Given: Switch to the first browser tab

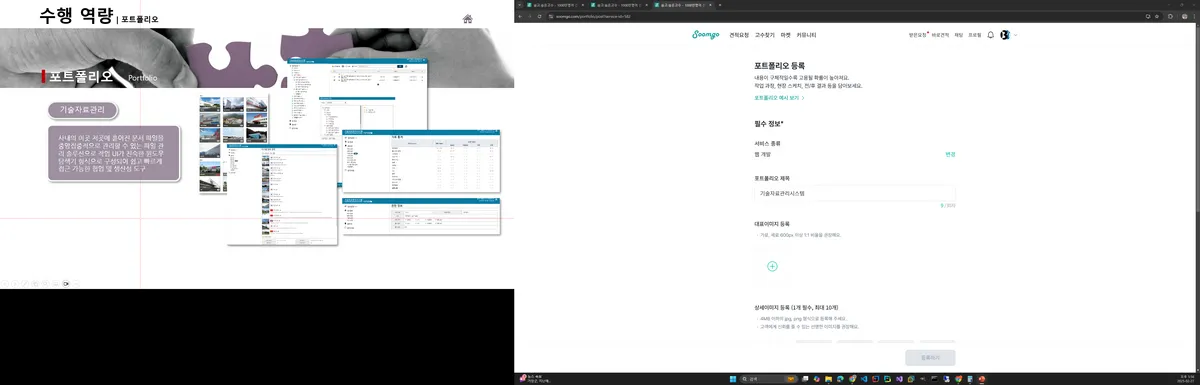Looking at the screenshot, I should pos(554,5).
